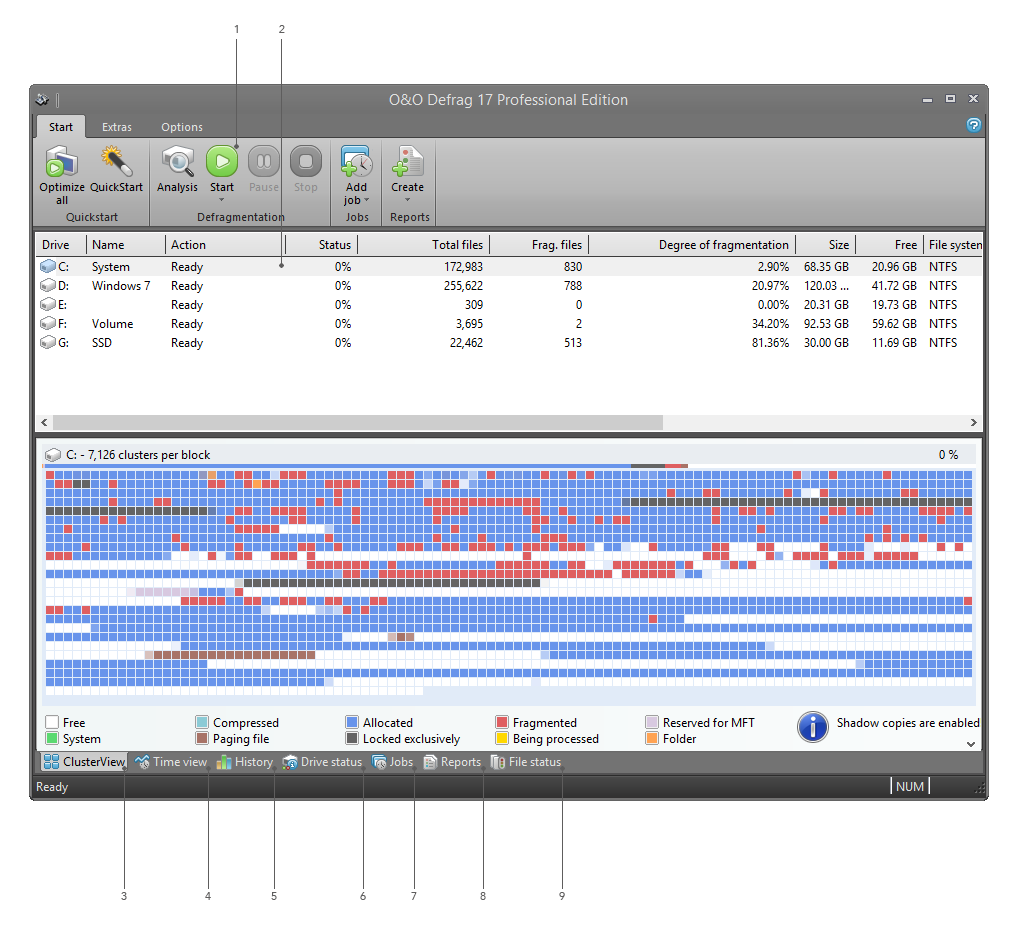Click the horizontal scrollbar thumb of drive list
Viewport: 1019px width, 937px height.
(x=357, y=422)
